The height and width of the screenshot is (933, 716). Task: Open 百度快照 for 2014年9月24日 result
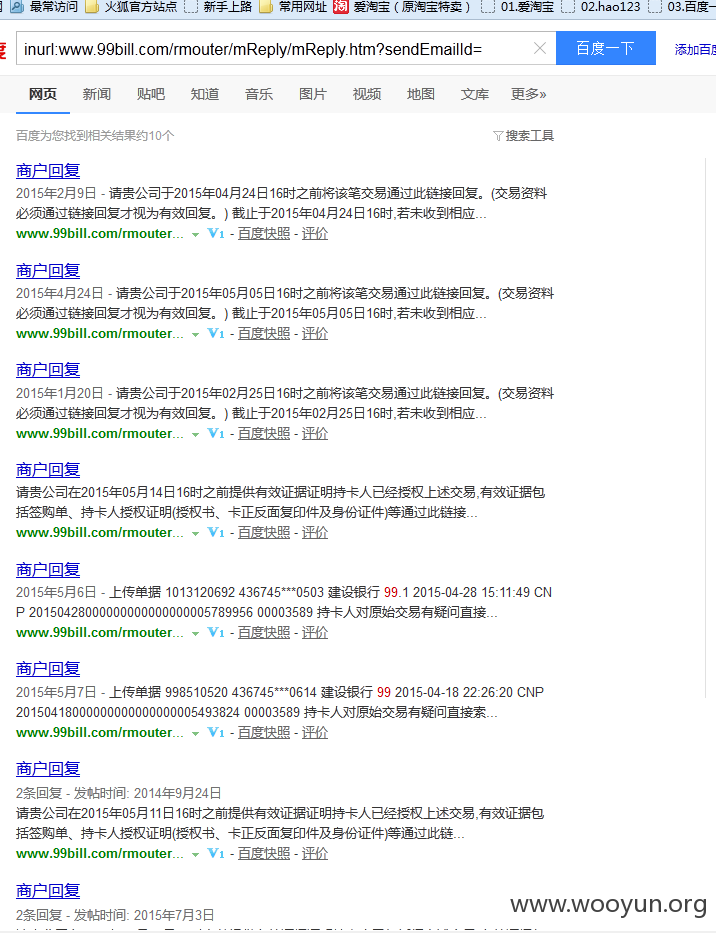[x=264, y=853]
